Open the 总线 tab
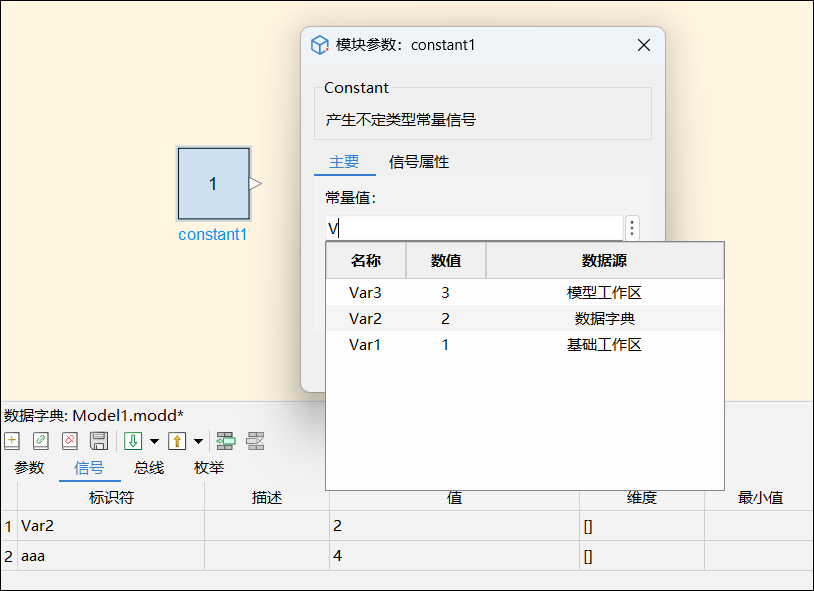 tap(149, 468)
